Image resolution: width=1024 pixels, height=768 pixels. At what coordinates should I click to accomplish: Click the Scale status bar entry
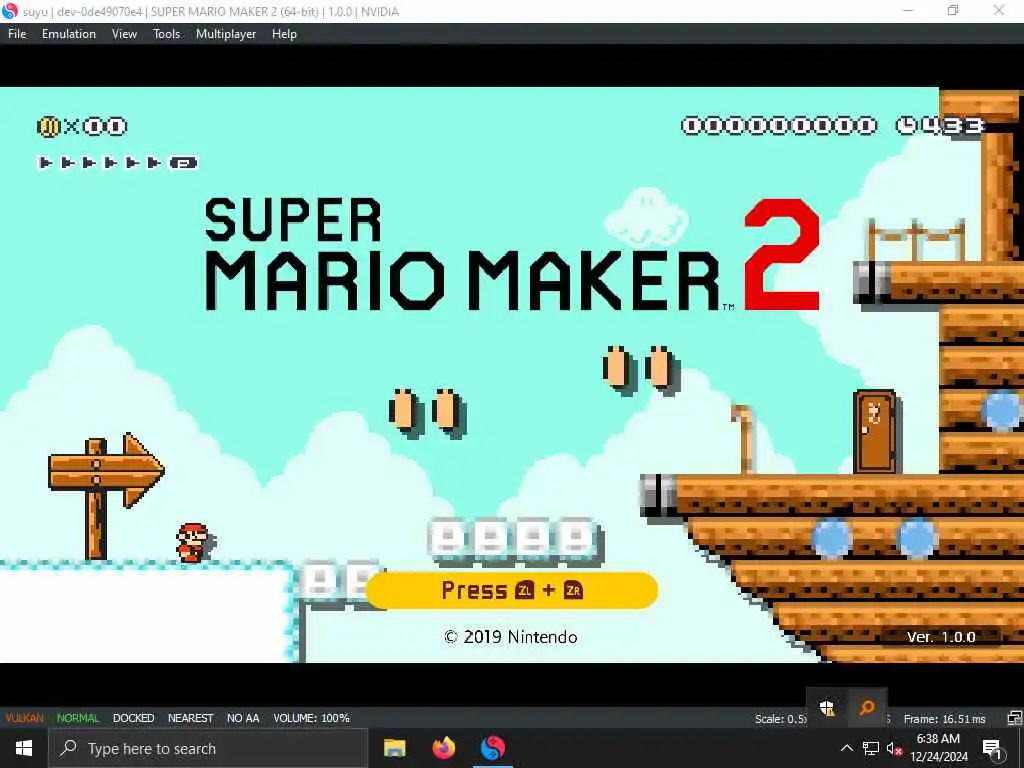click(780, 719)
